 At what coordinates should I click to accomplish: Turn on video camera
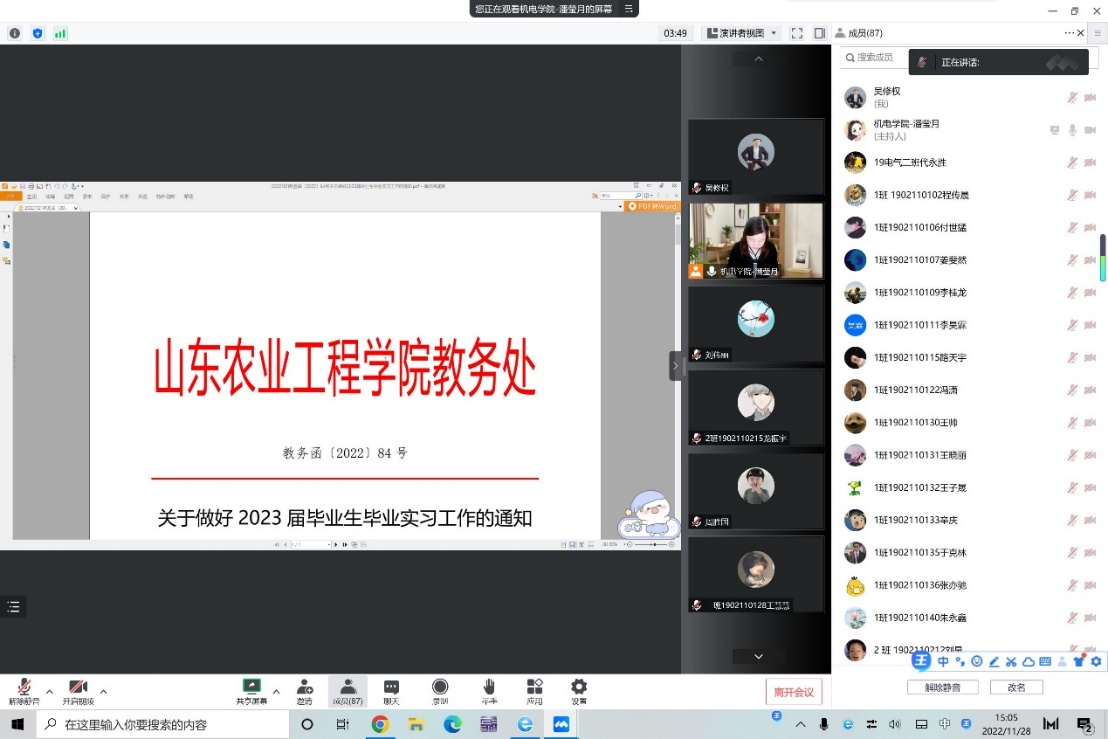[x=78, y=690]
